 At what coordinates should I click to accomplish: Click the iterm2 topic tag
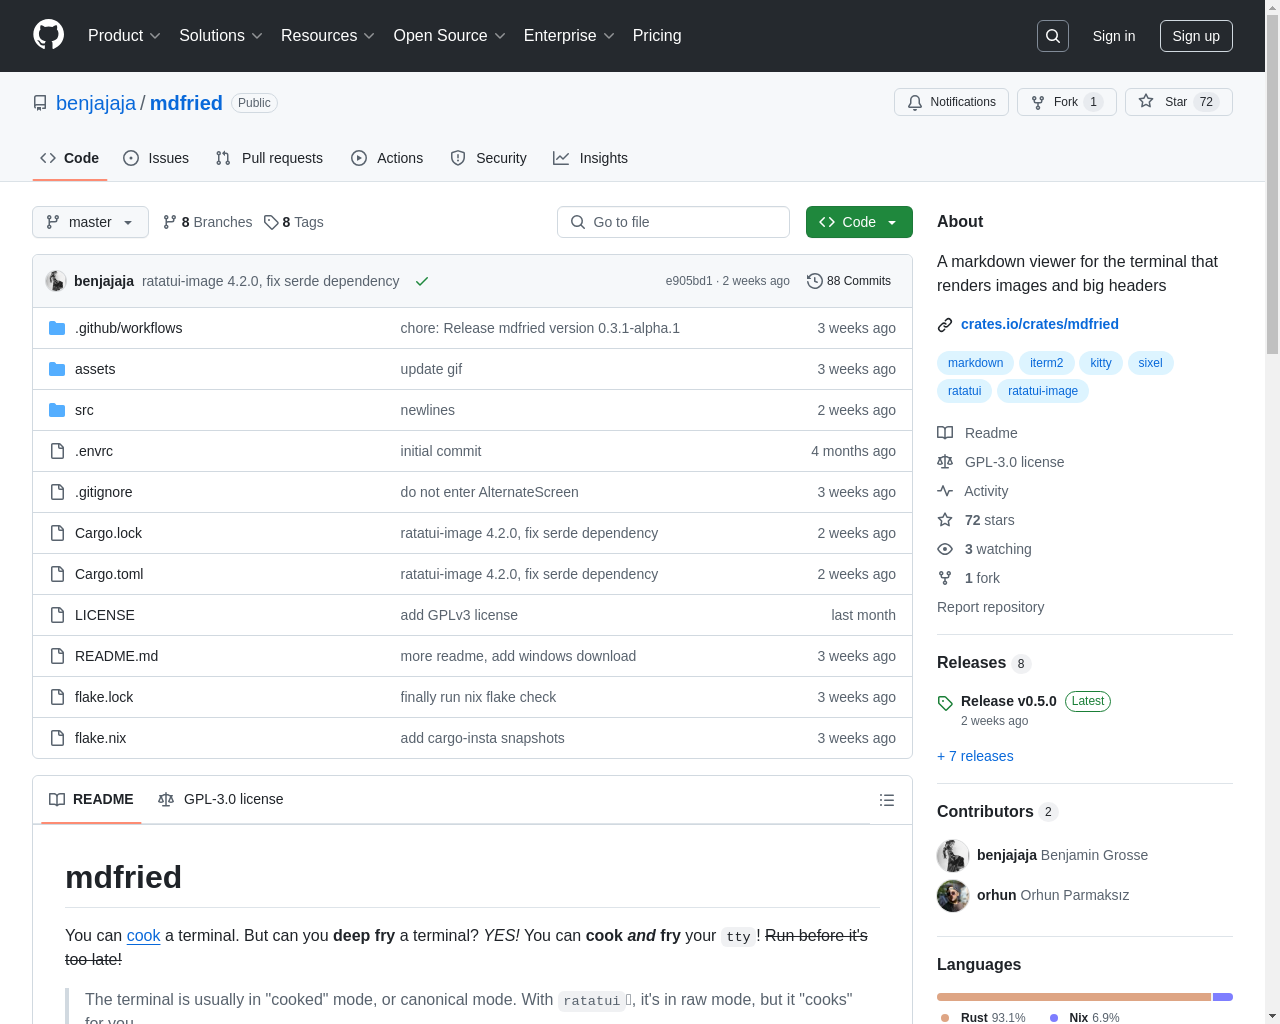tap(1047, 363)
